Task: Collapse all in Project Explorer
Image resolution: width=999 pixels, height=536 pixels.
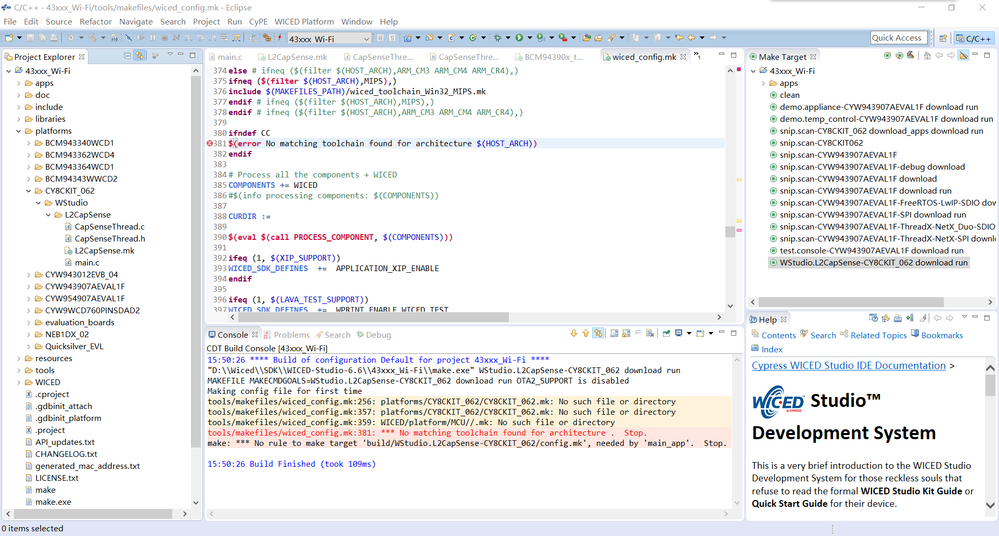Action: point(127,56)
